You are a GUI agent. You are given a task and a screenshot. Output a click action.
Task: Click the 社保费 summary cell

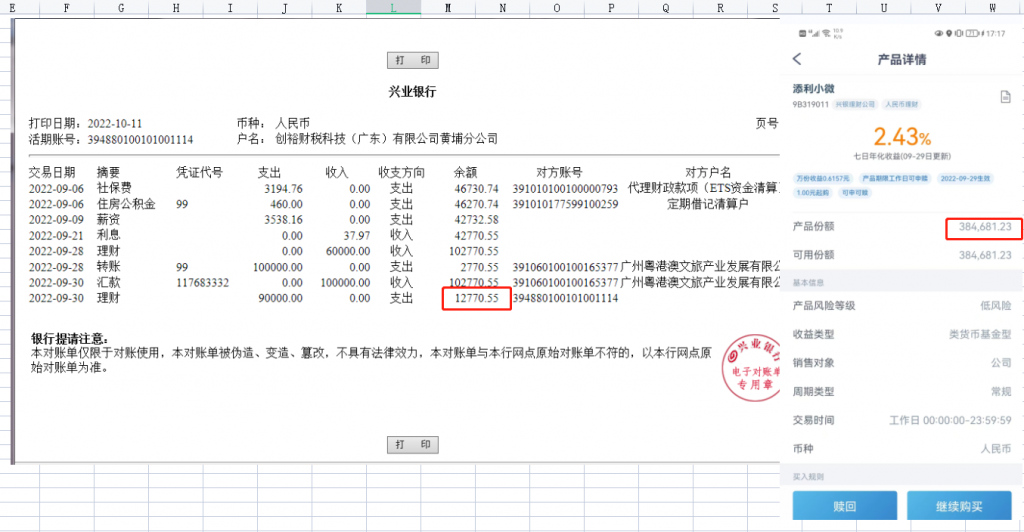coord(114,188)
